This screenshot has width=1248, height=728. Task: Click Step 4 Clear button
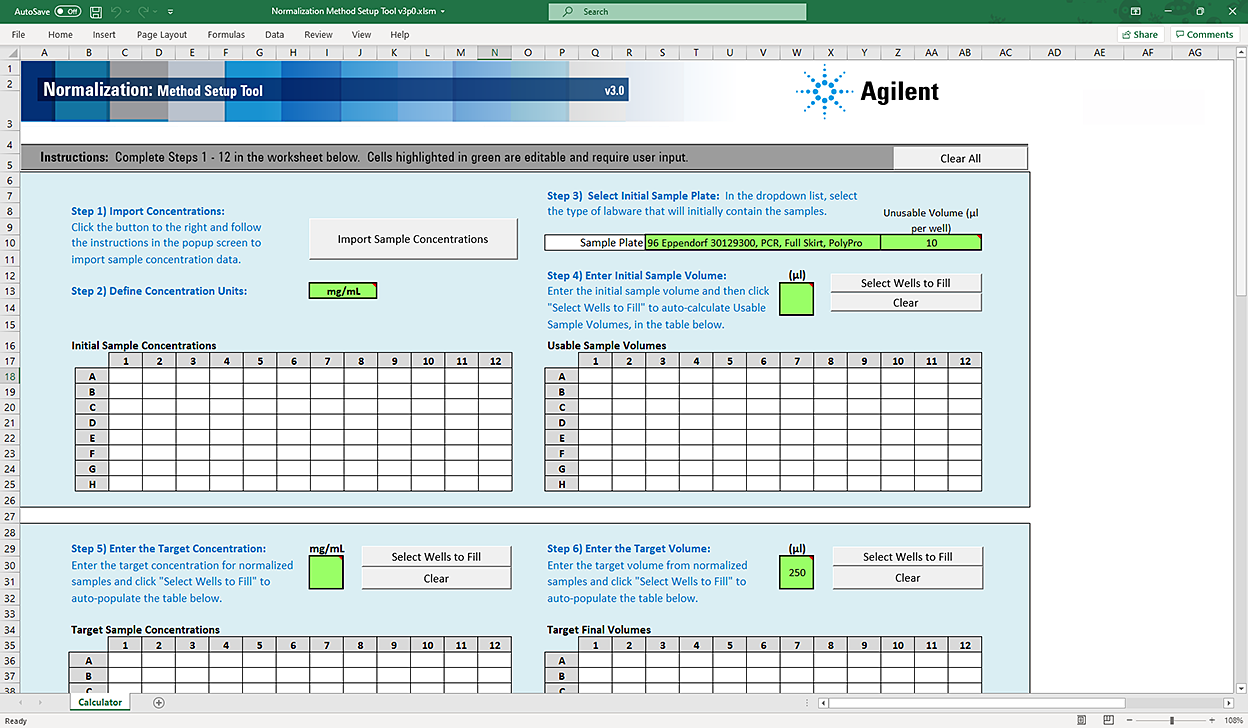(906, 302)
